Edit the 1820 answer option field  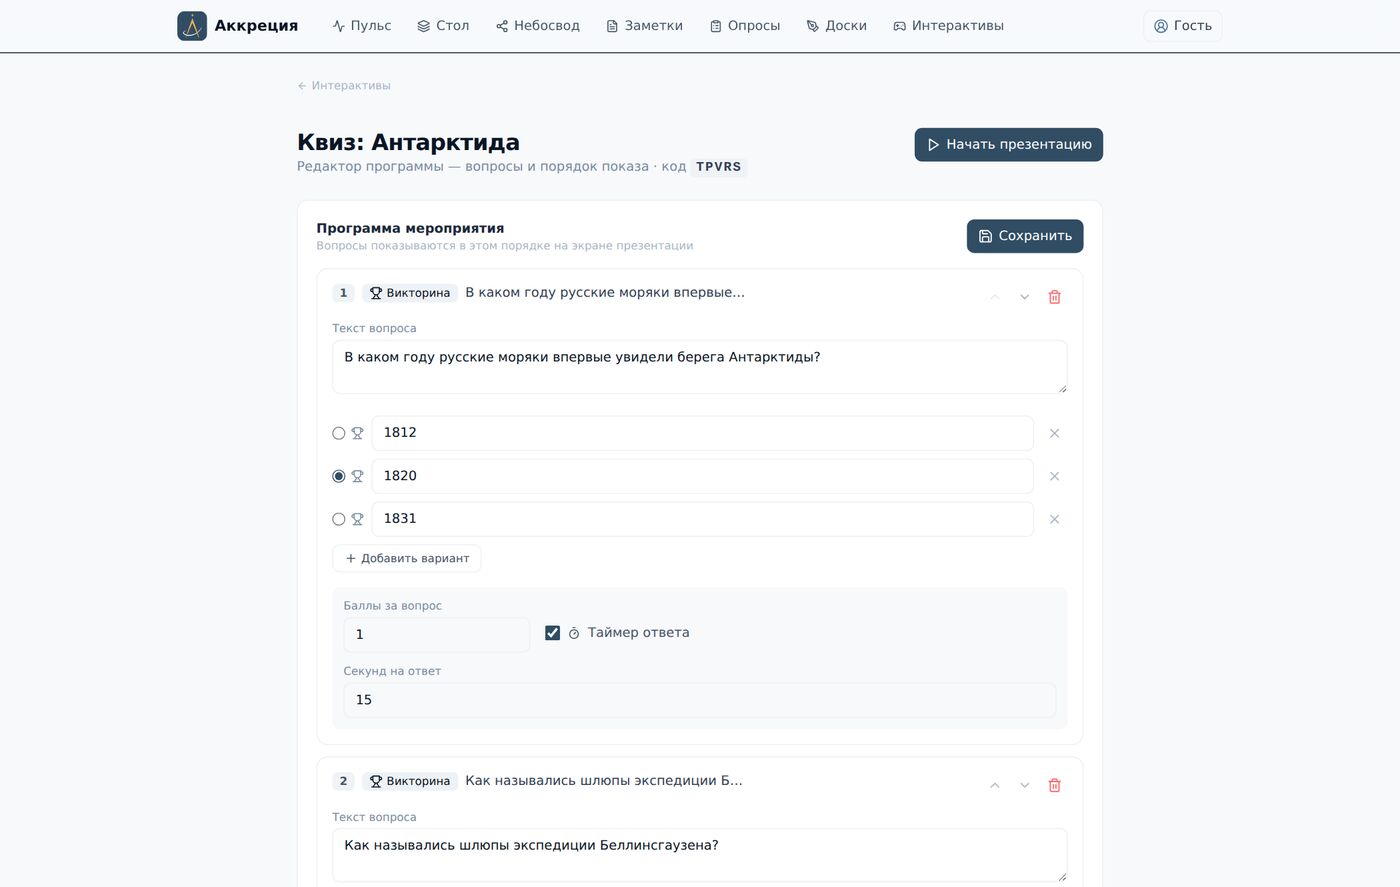click(x=702, y=476)
